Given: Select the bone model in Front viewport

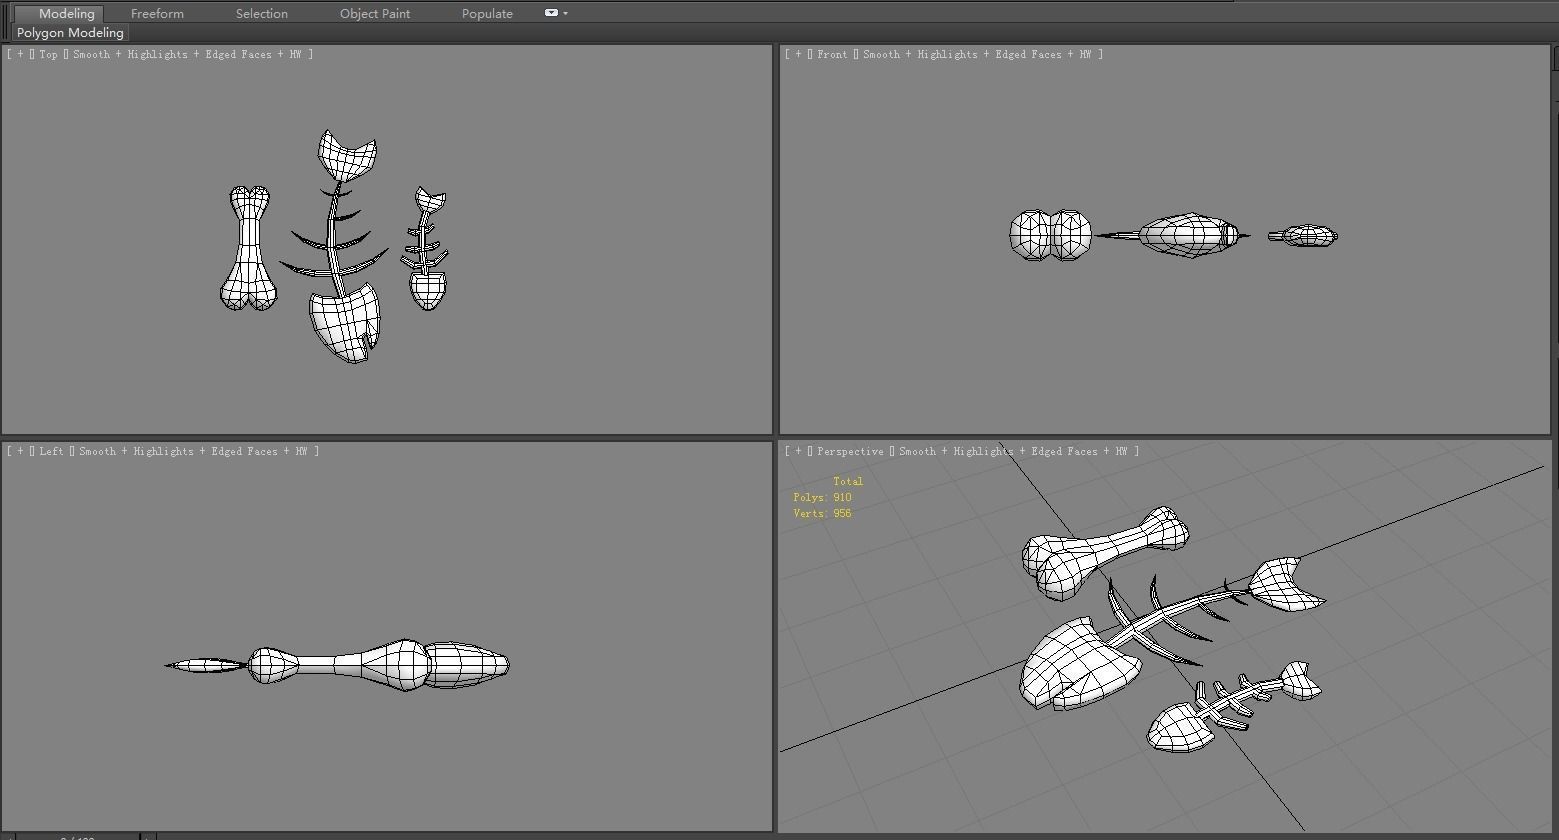Looking at the screenshot, I should click(x=1050, y=235).
